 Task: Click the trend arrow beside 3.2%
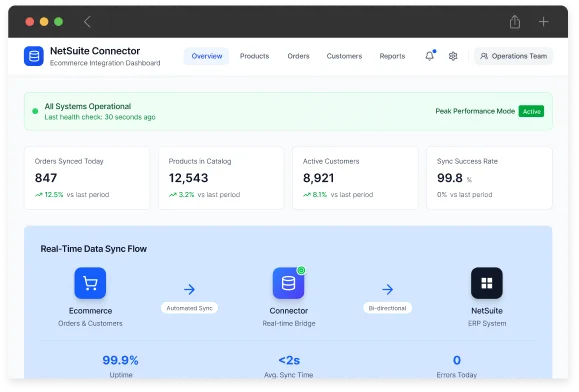point(173,195)
